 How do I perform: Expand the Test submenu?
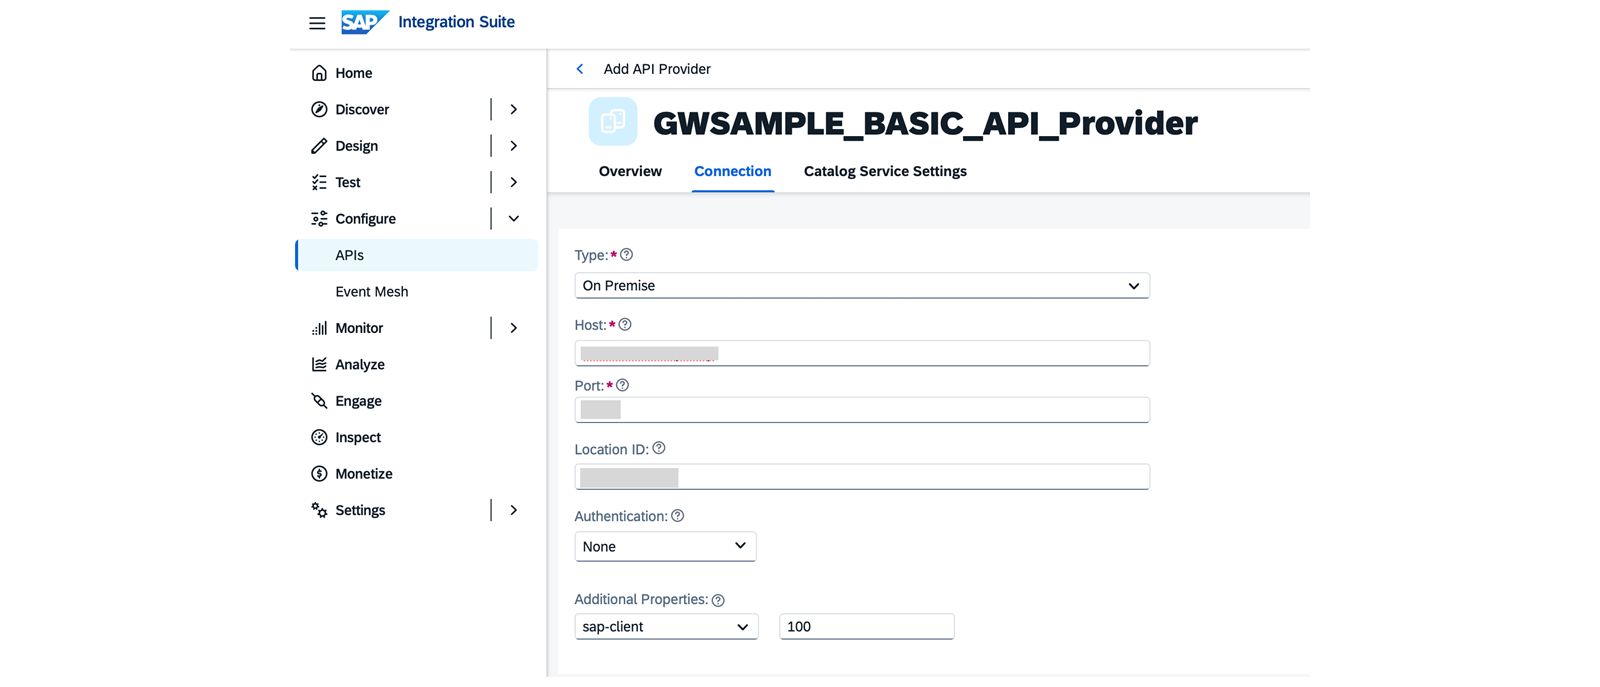coord(514,182)
